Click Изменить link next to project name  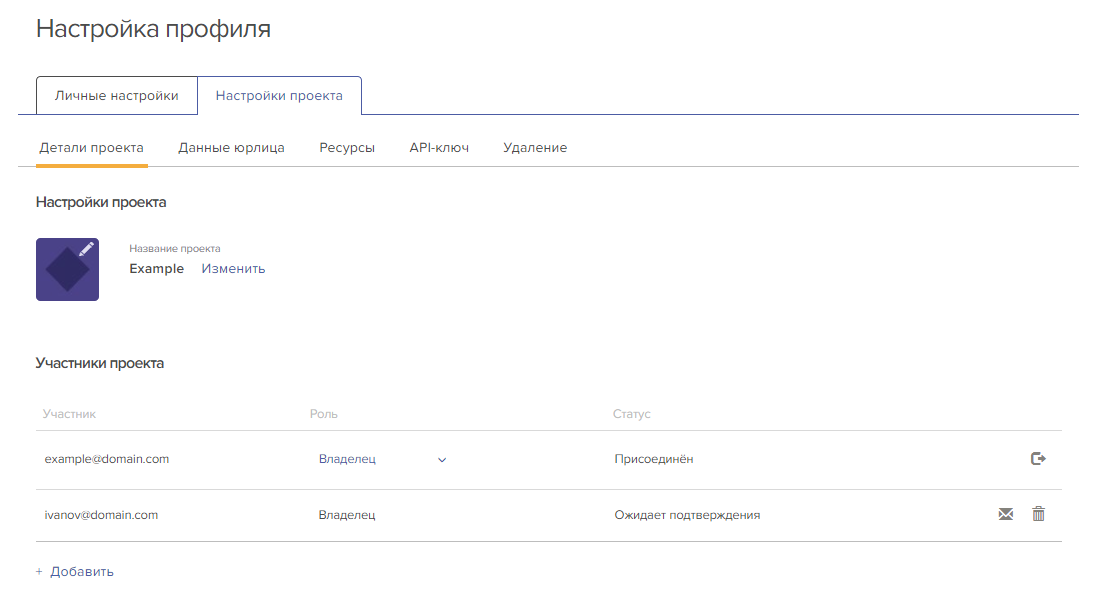pyautogui.click(x=233, y=269)
